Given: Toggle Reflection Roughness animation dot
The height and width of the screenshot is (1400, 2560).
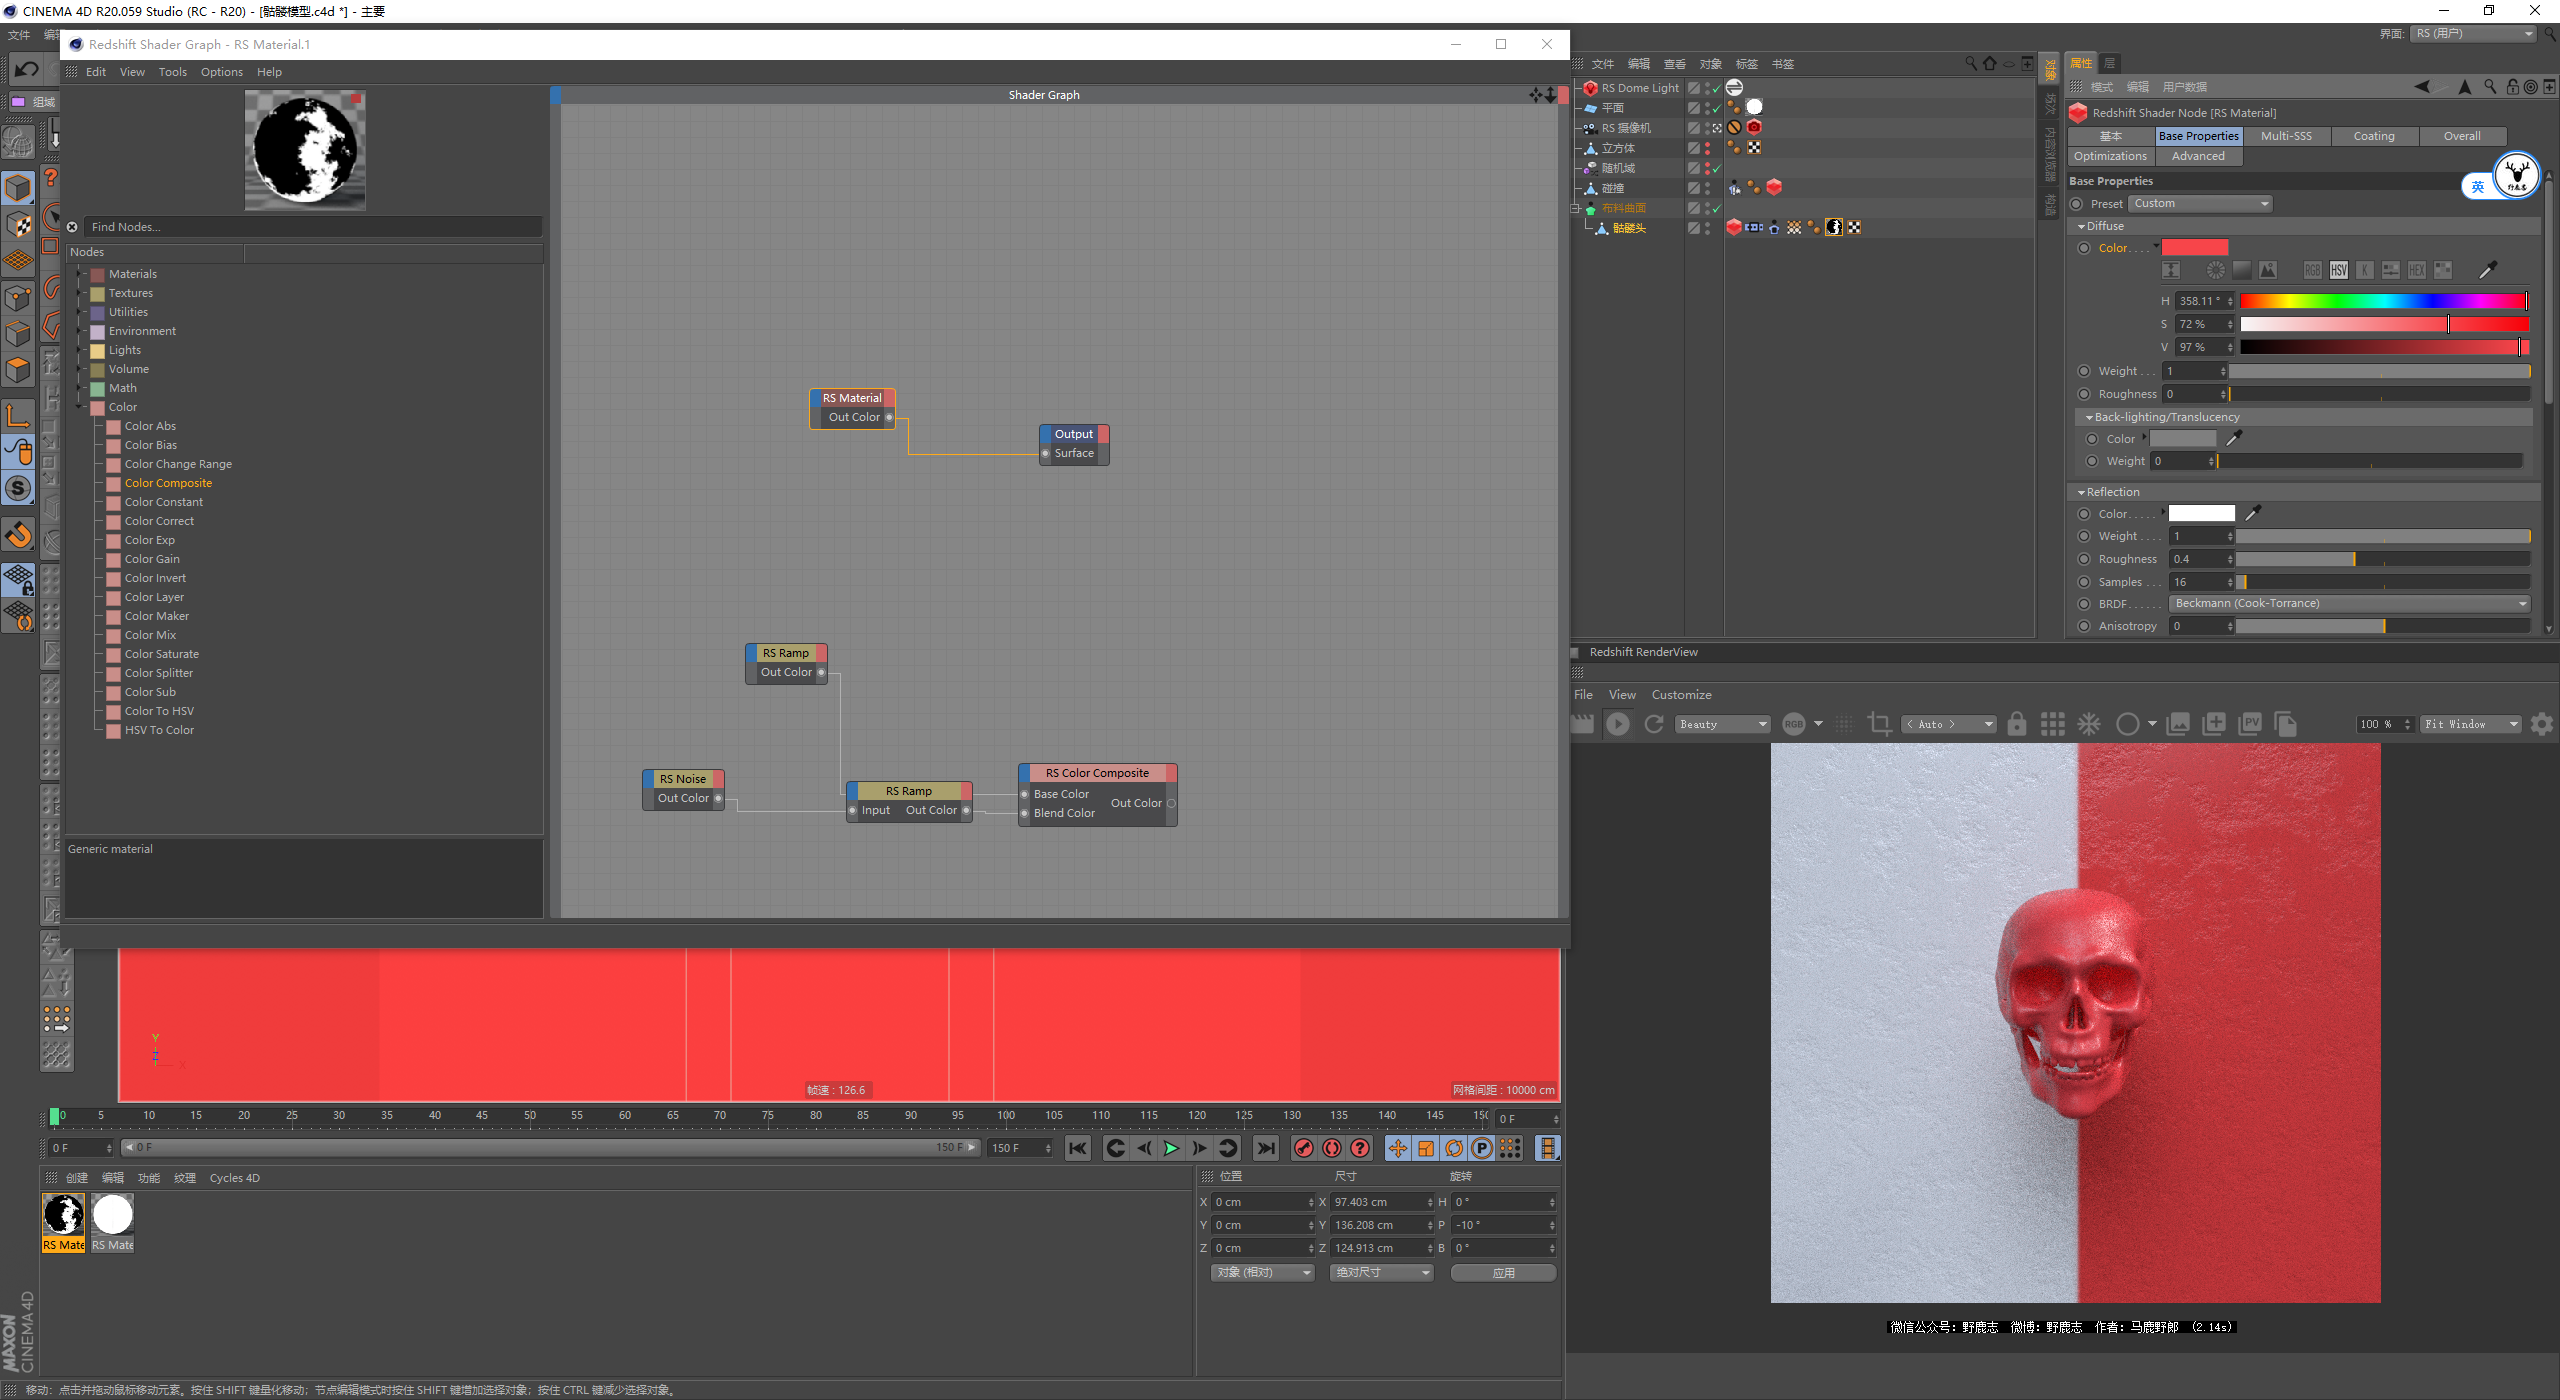Looking at the screenshot, I should 2084,559.
